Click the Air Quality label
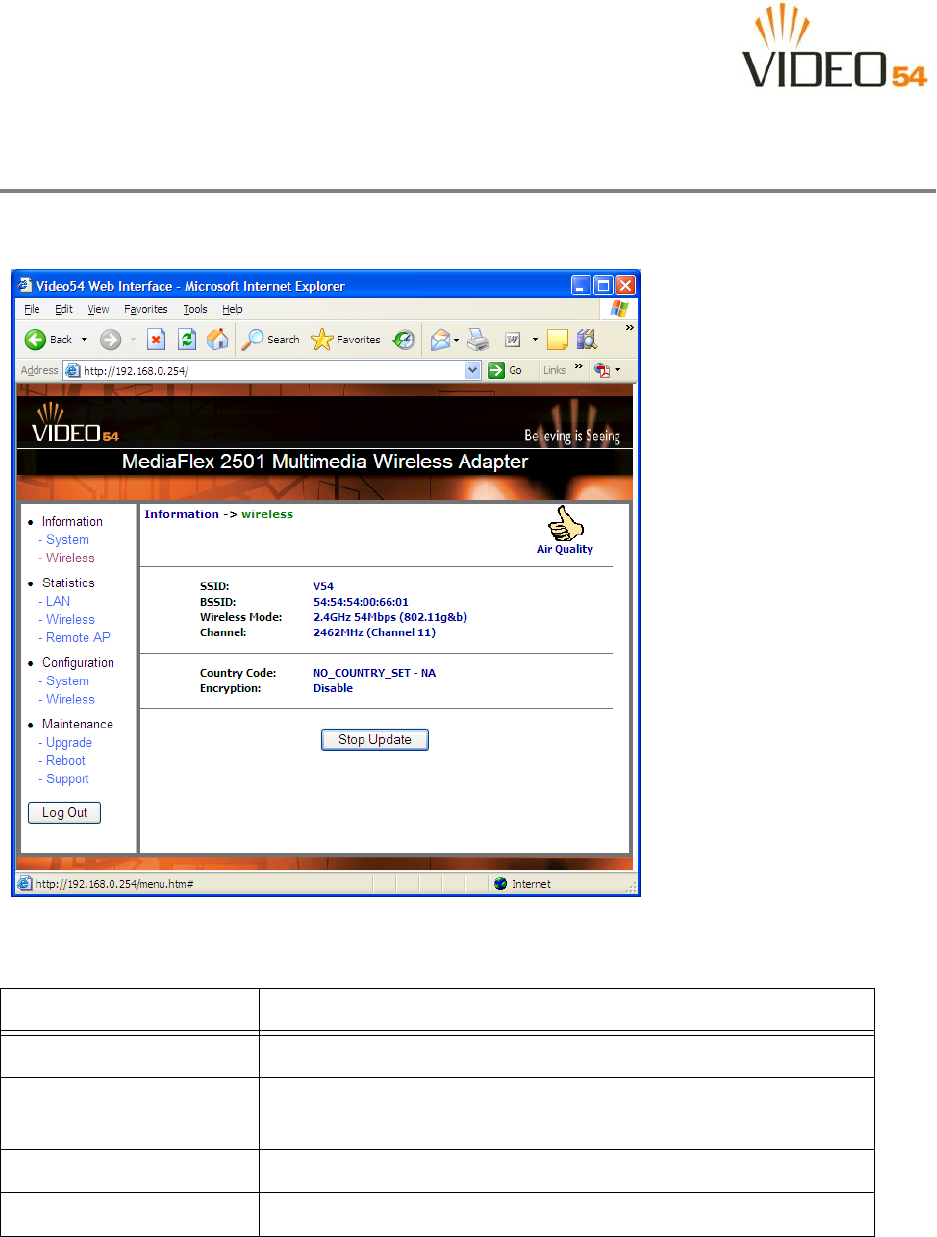This screenshot has width=937, height=1237. point(565,550)
